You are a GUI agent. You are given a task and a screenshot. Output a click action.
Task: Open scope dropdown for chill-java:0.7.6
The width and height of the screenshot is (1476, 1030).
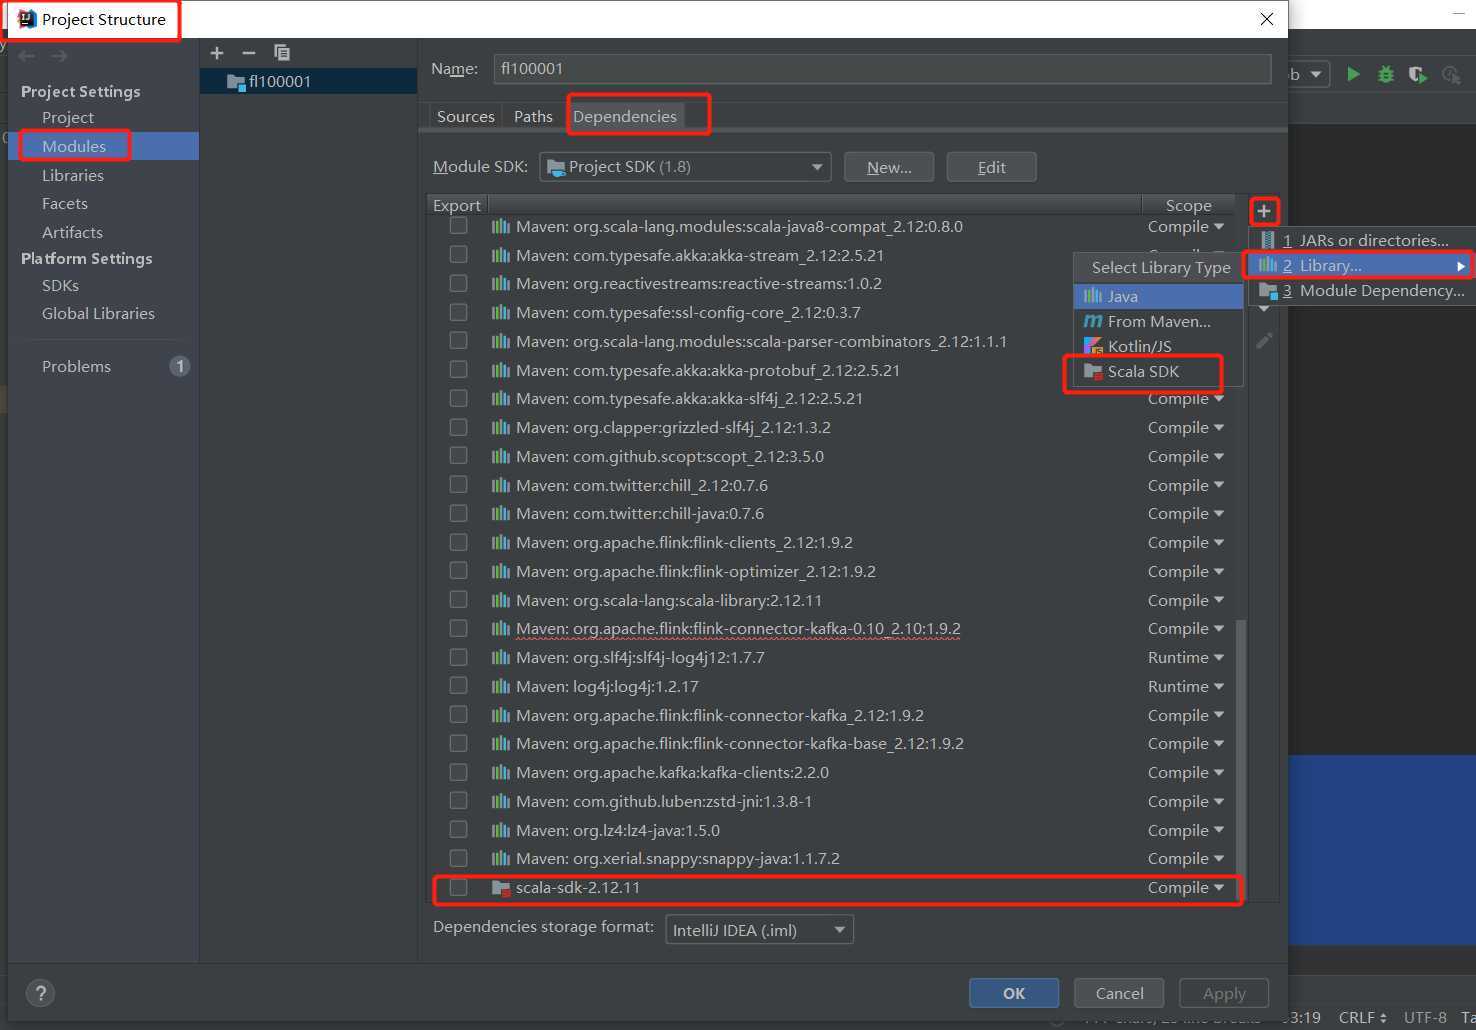[x=1185, y=514]
